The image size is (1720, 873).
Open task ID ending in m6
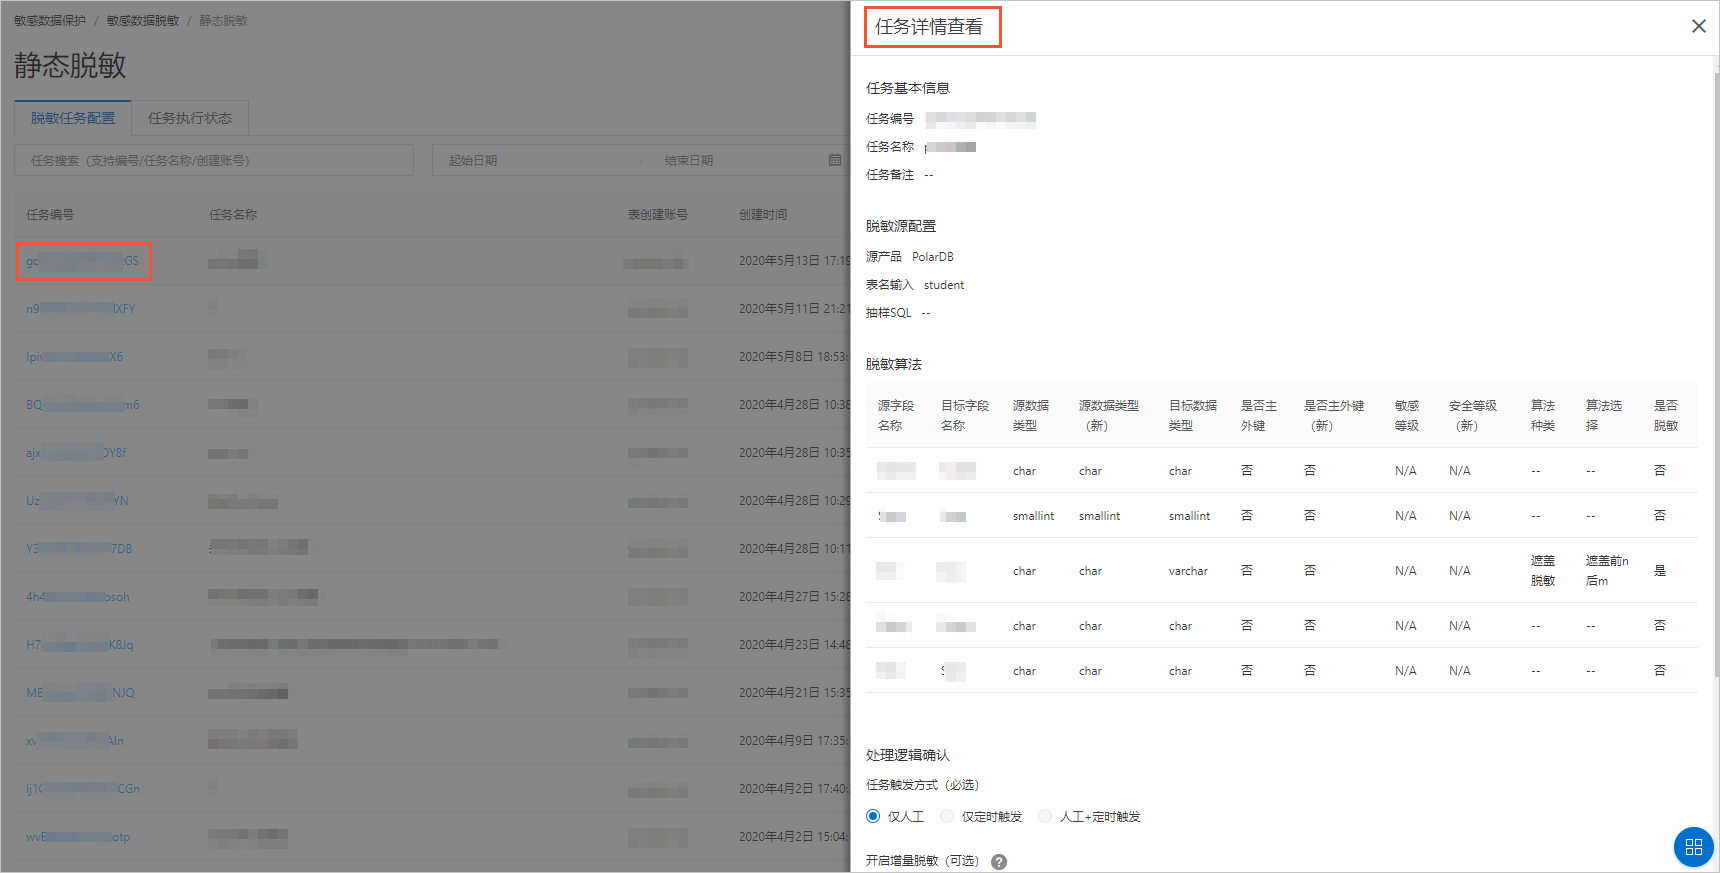(83, 405)
